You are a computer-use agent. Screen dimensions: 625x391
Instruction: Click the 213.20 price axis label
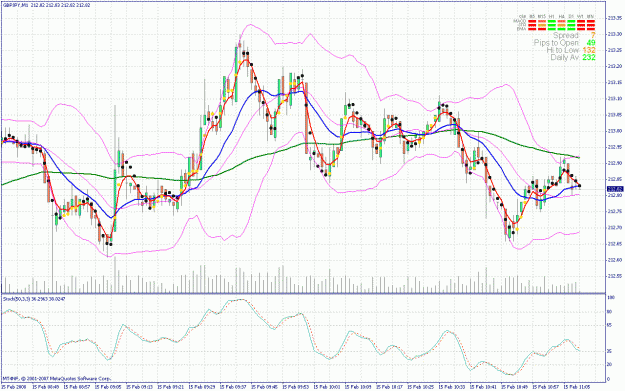[x=615, y=66]
